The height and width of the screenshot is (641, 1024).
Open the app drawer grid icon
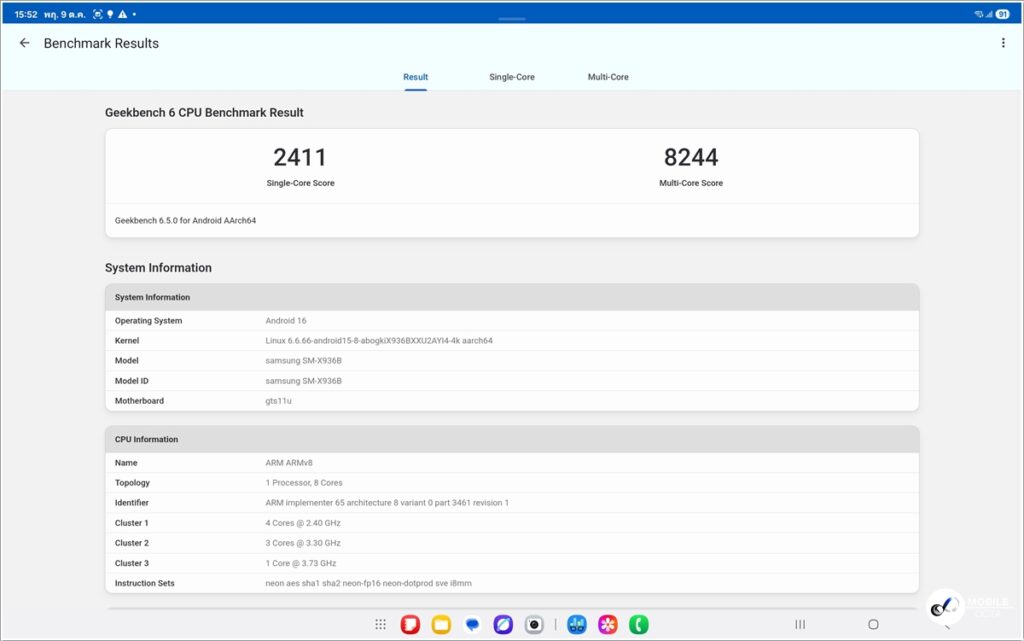380,624
